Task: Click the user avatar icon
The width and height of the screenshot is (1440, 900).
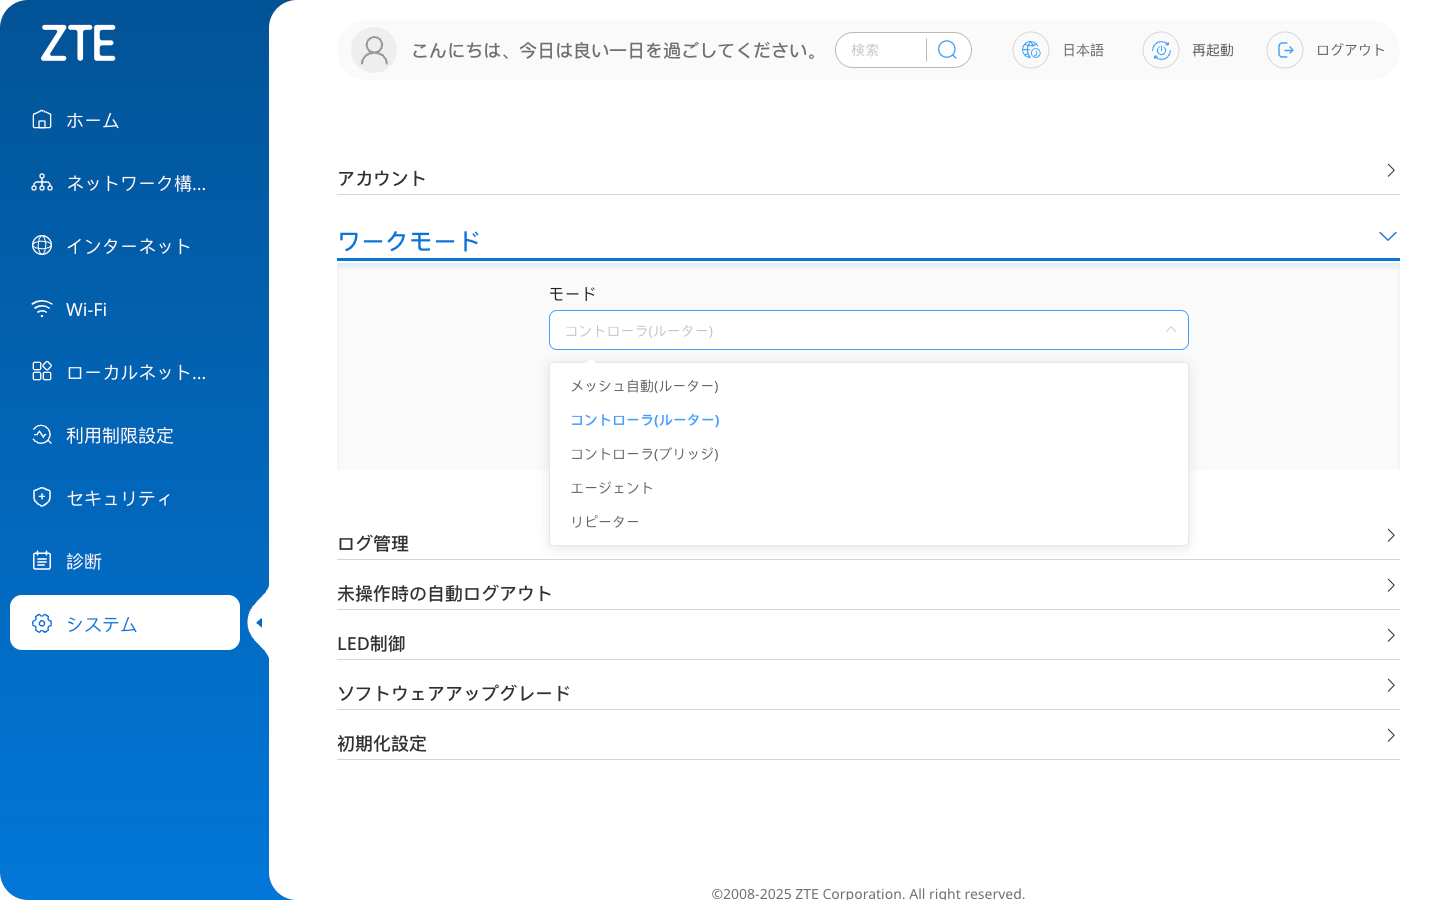Action: 373,50
